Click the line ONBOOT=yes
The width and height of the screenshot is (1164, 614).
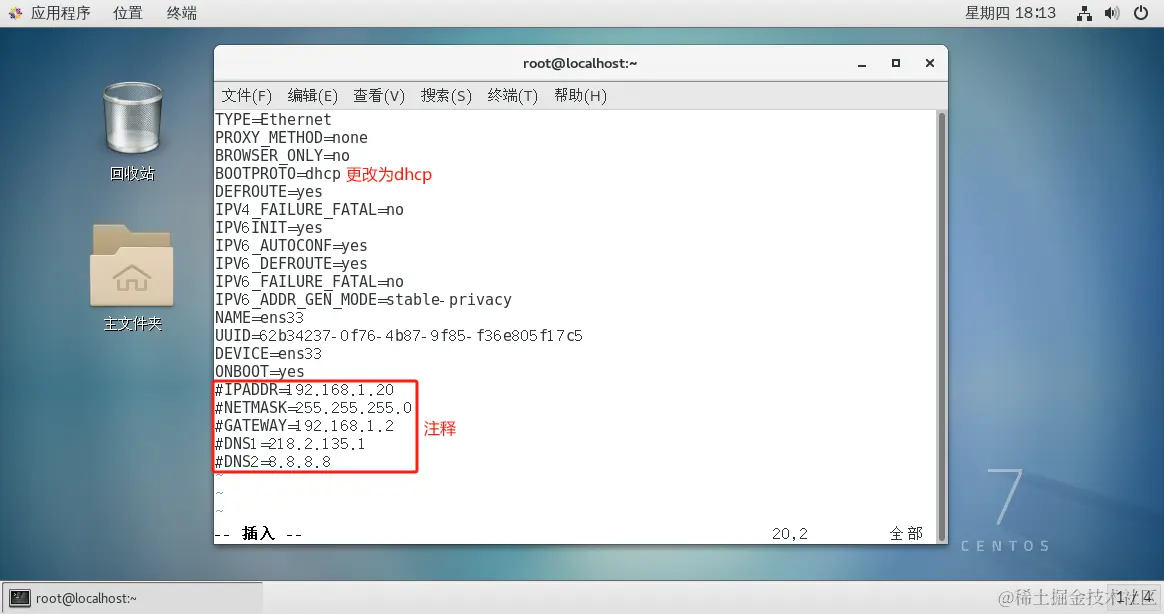click(259, 371)
